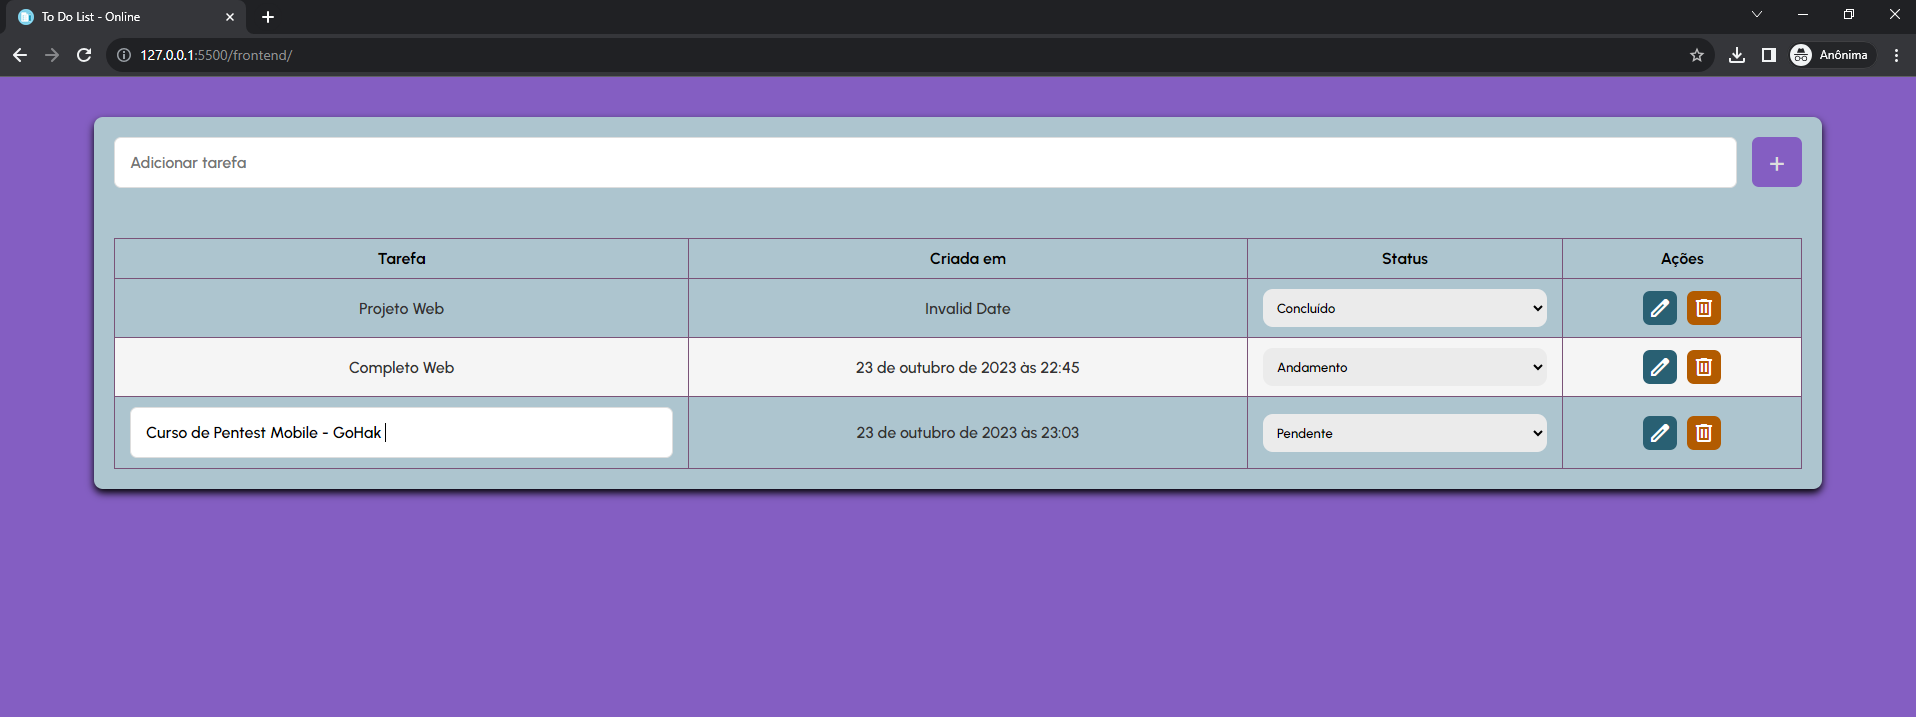Open a new browser tab
This screenshot has width=1916, height=717.
point(268,17)
